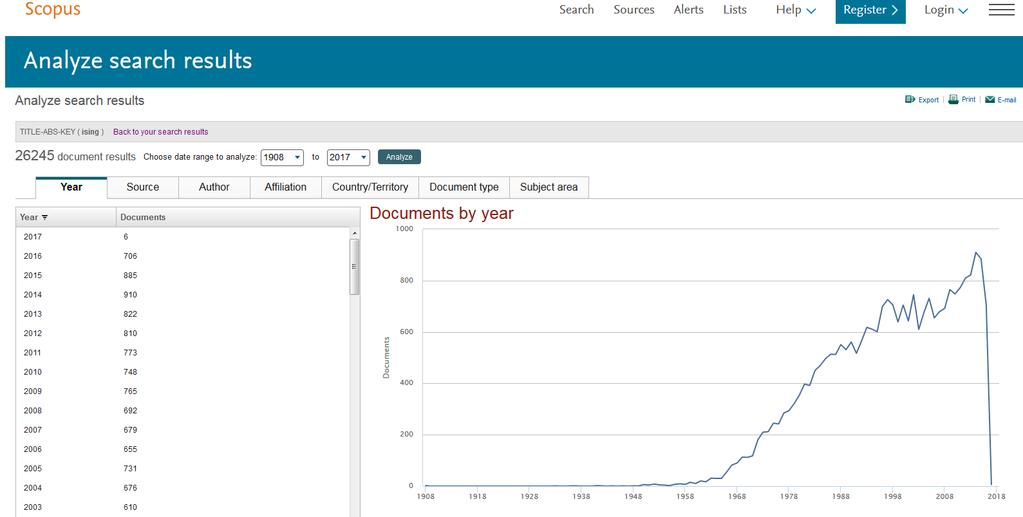
Task: Click the Export icon
Action: (x=910, y=99)
